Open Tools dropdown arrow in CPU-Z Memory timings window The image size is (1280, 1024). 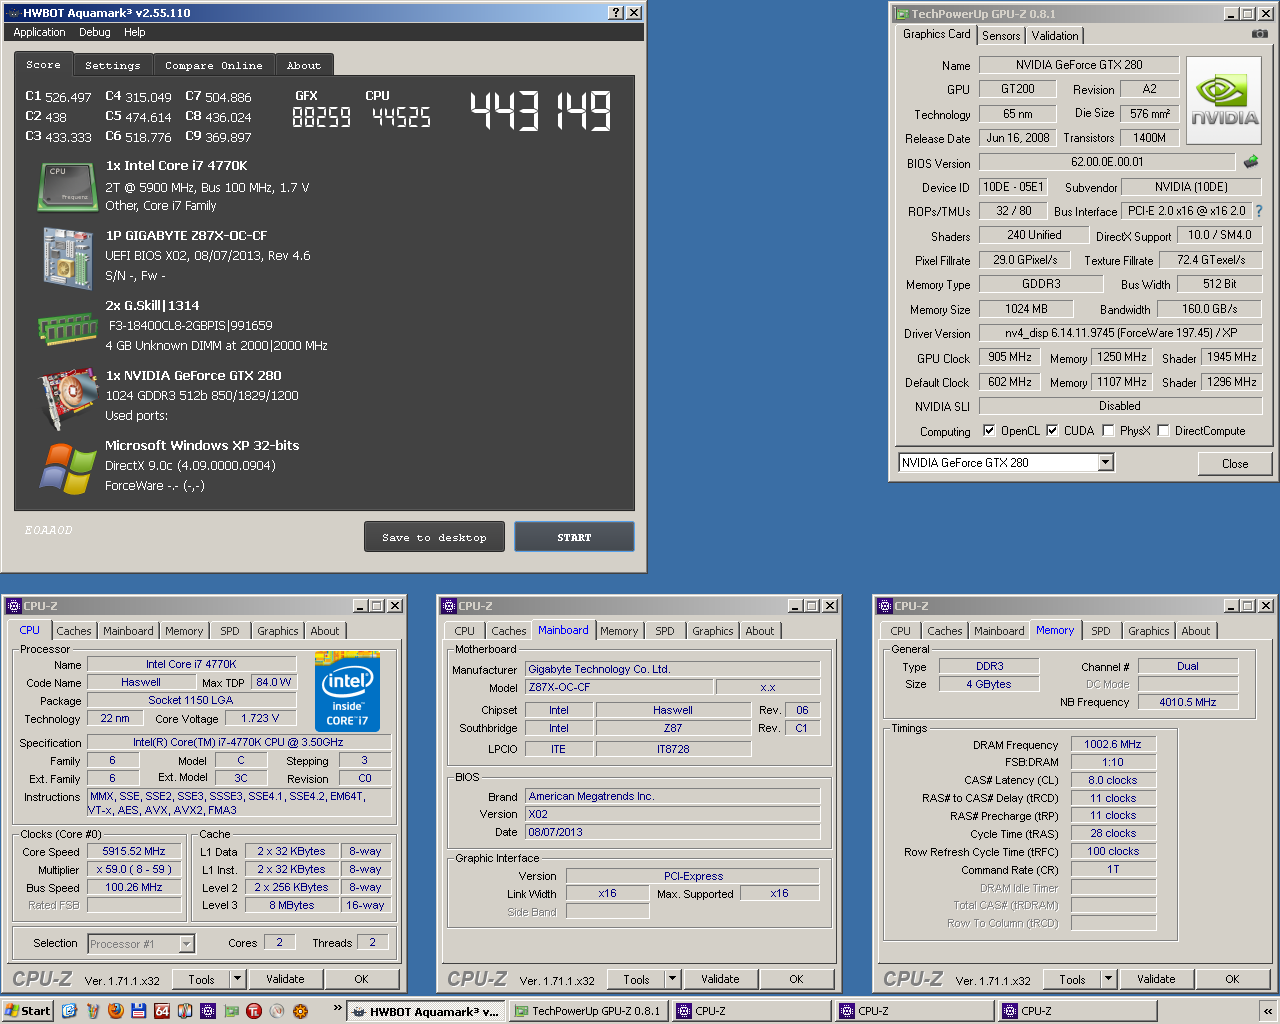pyautogui.click(x=1108, y=979)
